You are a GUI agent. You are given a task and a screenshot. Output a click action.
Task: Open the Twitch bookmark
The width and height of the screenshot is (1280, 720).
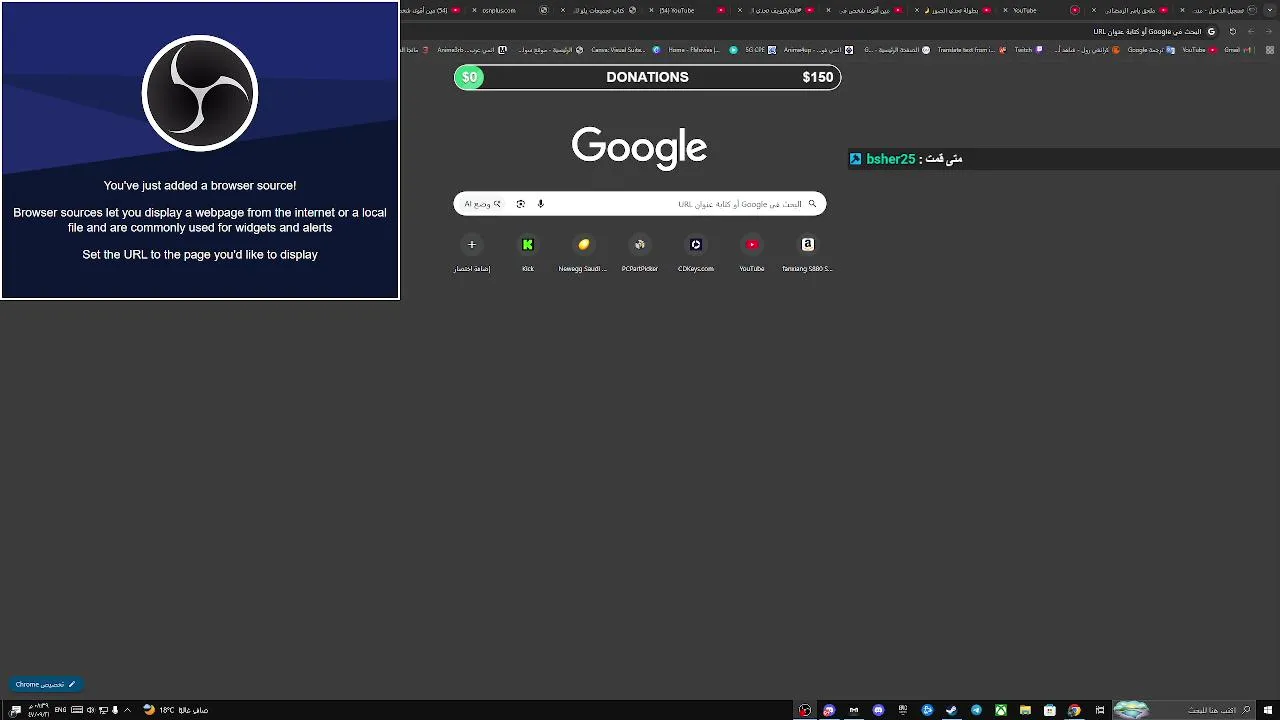[1029, 49]
